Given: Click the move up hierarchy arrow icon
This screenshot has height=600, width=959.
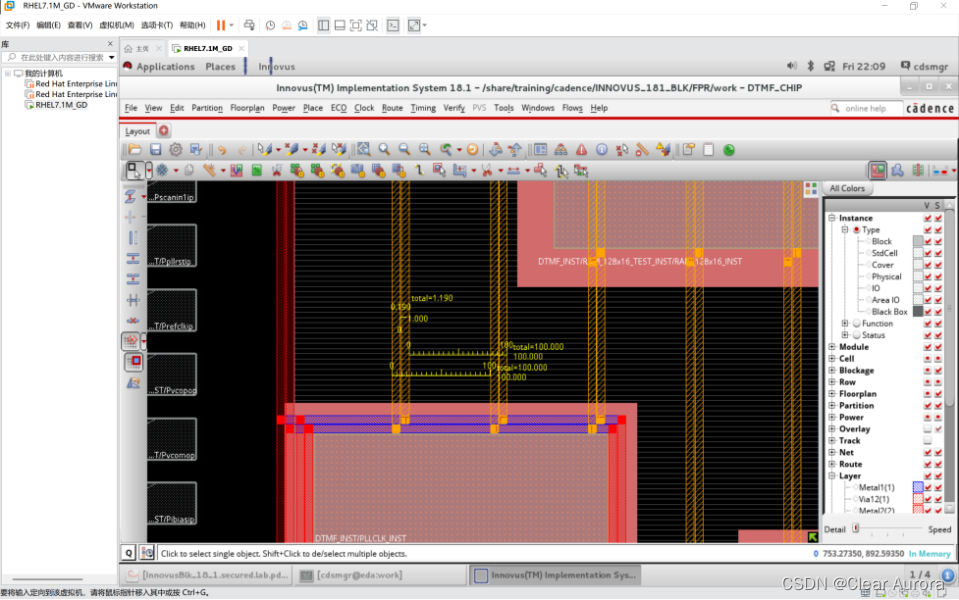Looking at the screenshot, I should click(x=516, y=149).
